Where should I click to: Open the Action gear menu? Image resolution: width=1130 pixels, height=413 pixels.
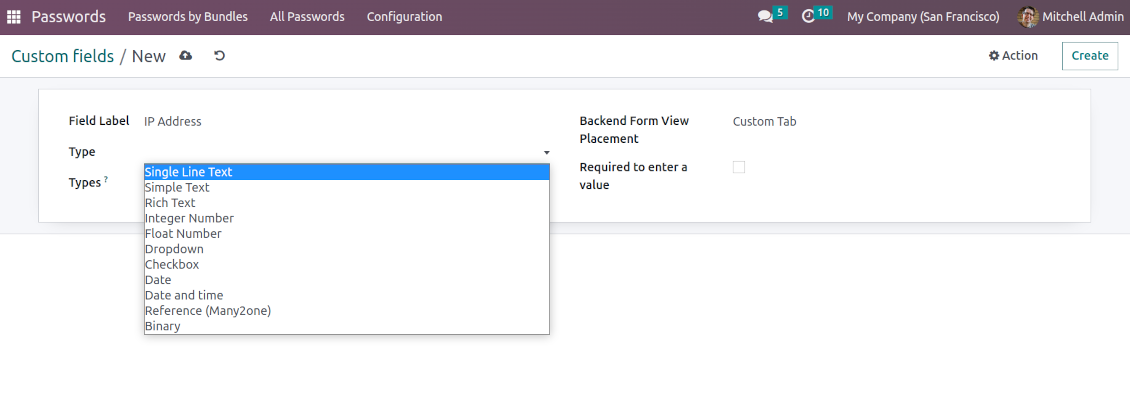(1013, 55)
